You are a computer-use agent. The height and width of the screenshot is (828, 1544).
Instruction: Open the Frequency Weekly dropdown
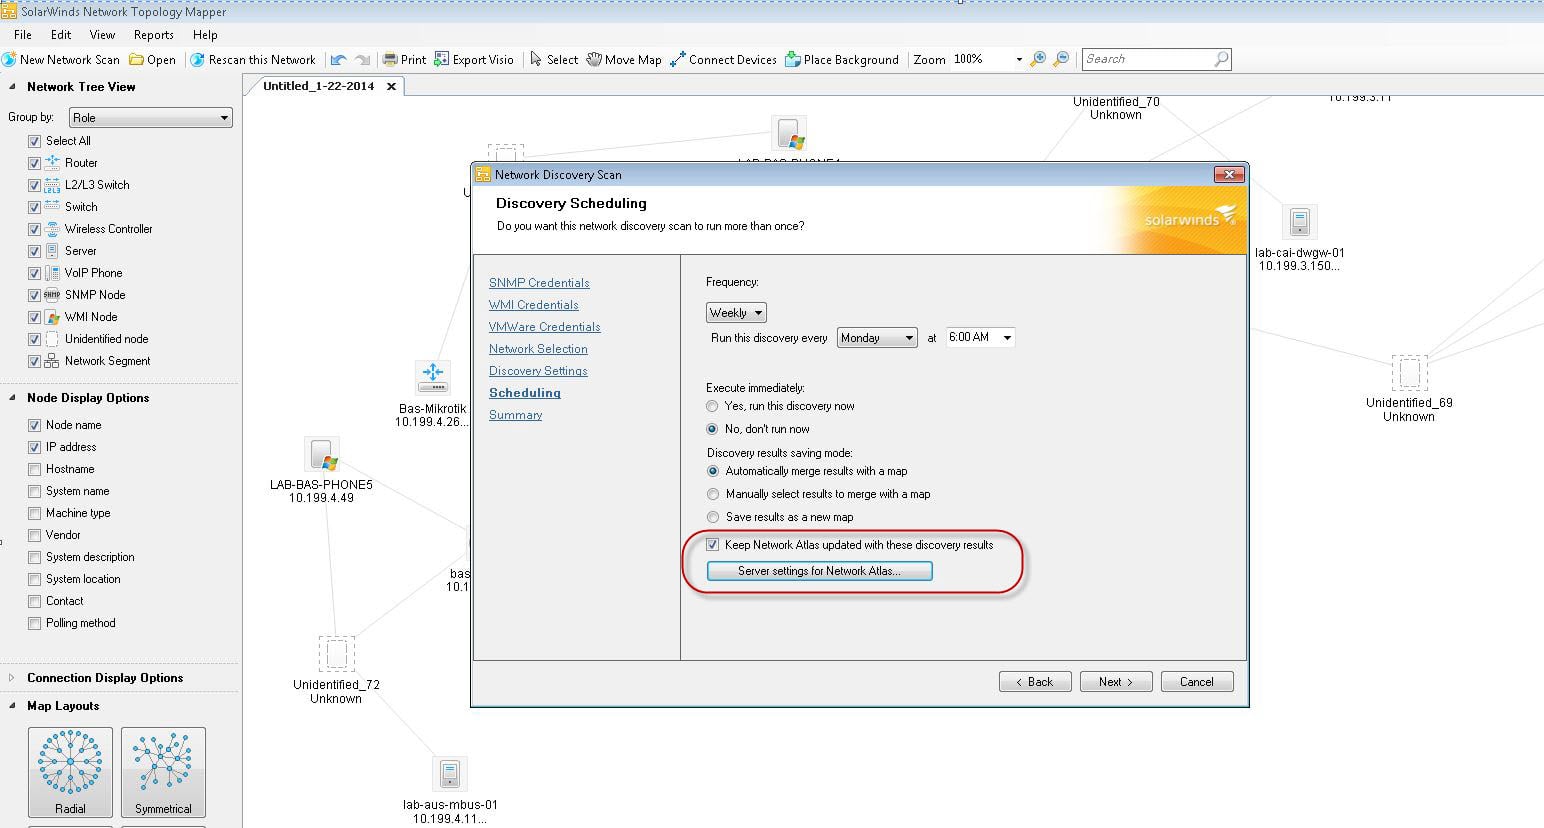(736, 313)
